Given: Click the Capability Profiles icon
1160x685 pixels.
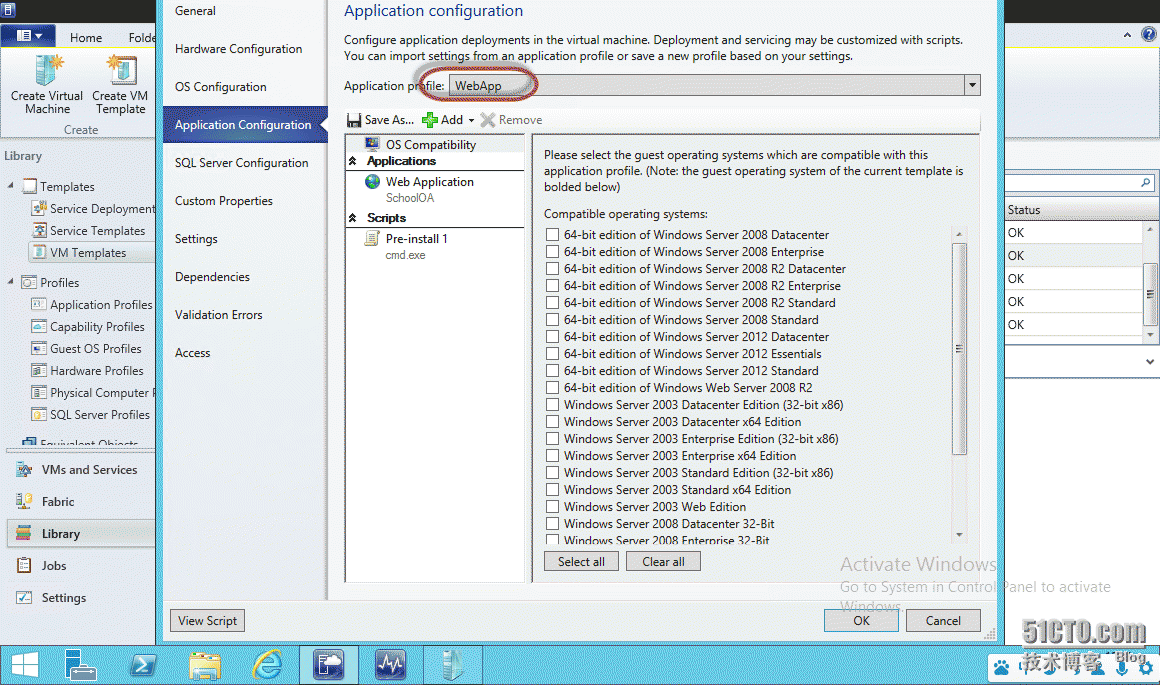Looking at the screenshot, I should tap(39, 326).
